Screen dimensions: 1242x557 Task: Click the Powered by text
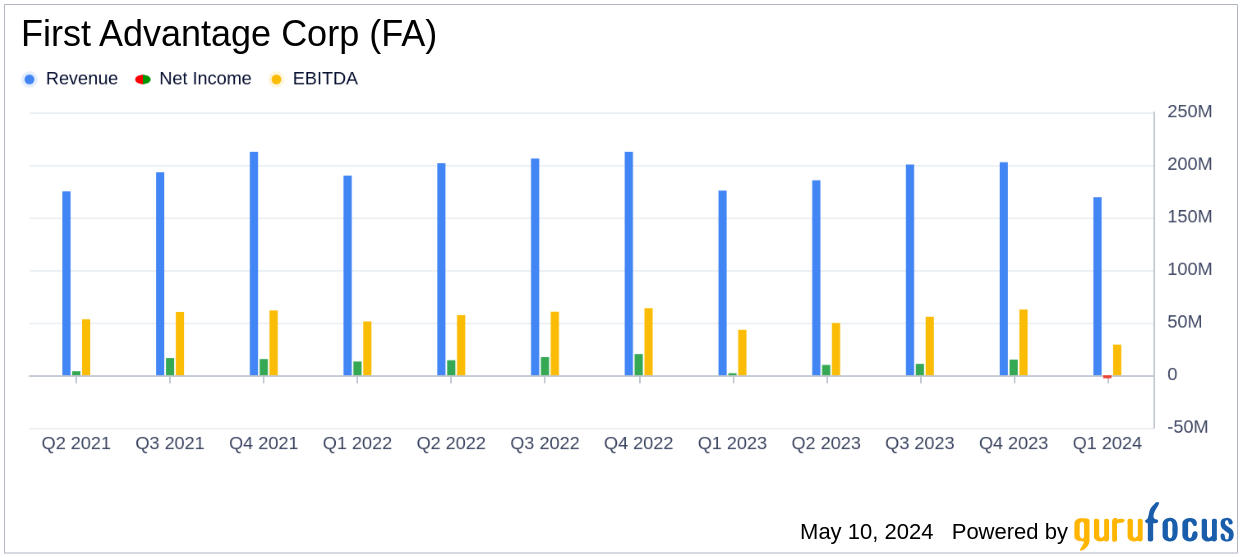(x=1009, y=532)
